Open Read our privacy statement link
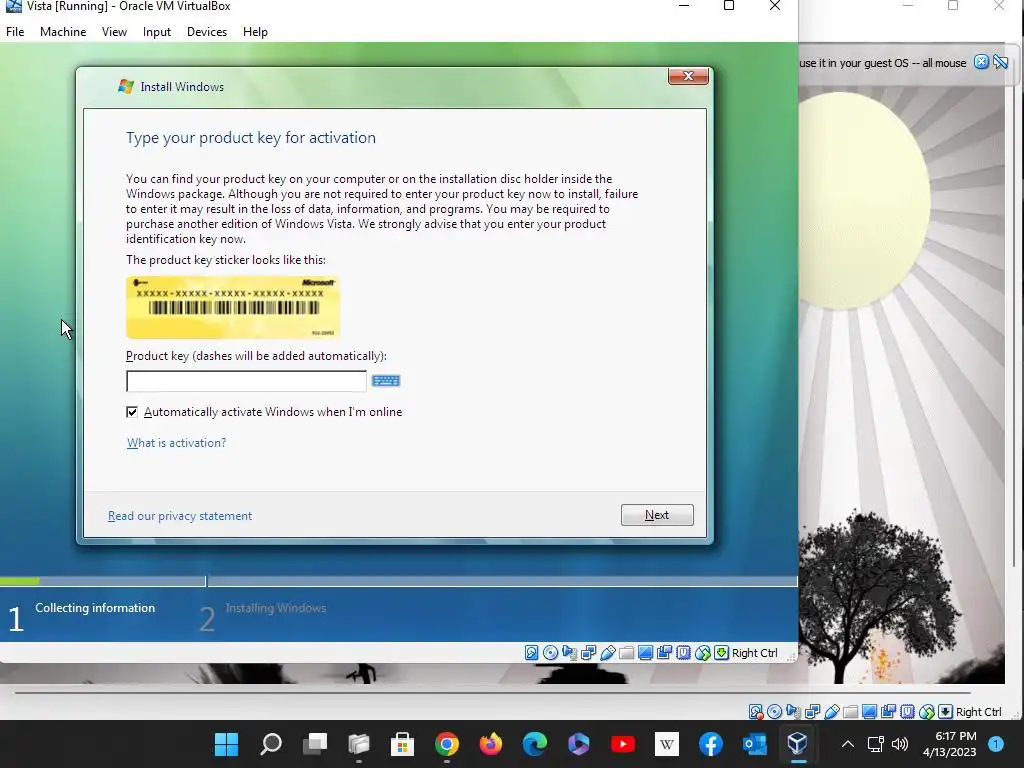The width and height of the screenshot is (1024, 768). 180,516
